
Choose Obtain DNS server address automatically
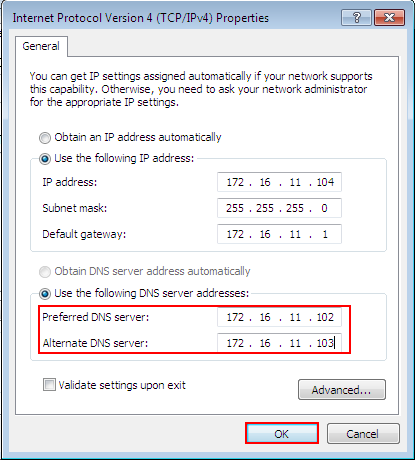click(144, 271)
